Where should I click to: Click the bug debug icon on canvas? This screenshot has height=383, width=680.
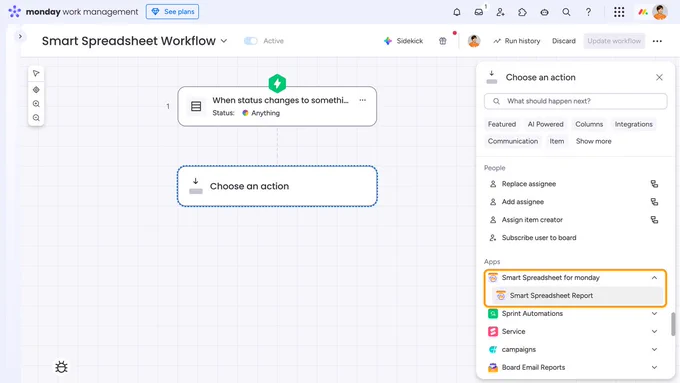61,367
